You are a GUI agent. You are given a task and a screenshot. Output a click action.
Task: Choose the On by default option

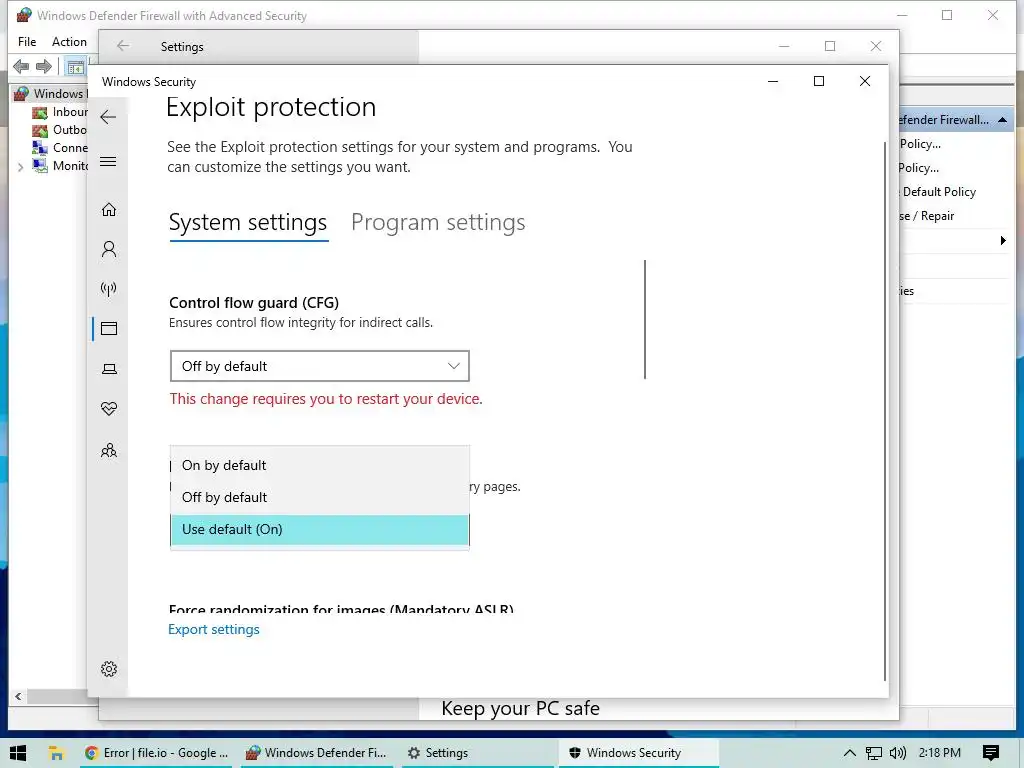click(319, 465)
